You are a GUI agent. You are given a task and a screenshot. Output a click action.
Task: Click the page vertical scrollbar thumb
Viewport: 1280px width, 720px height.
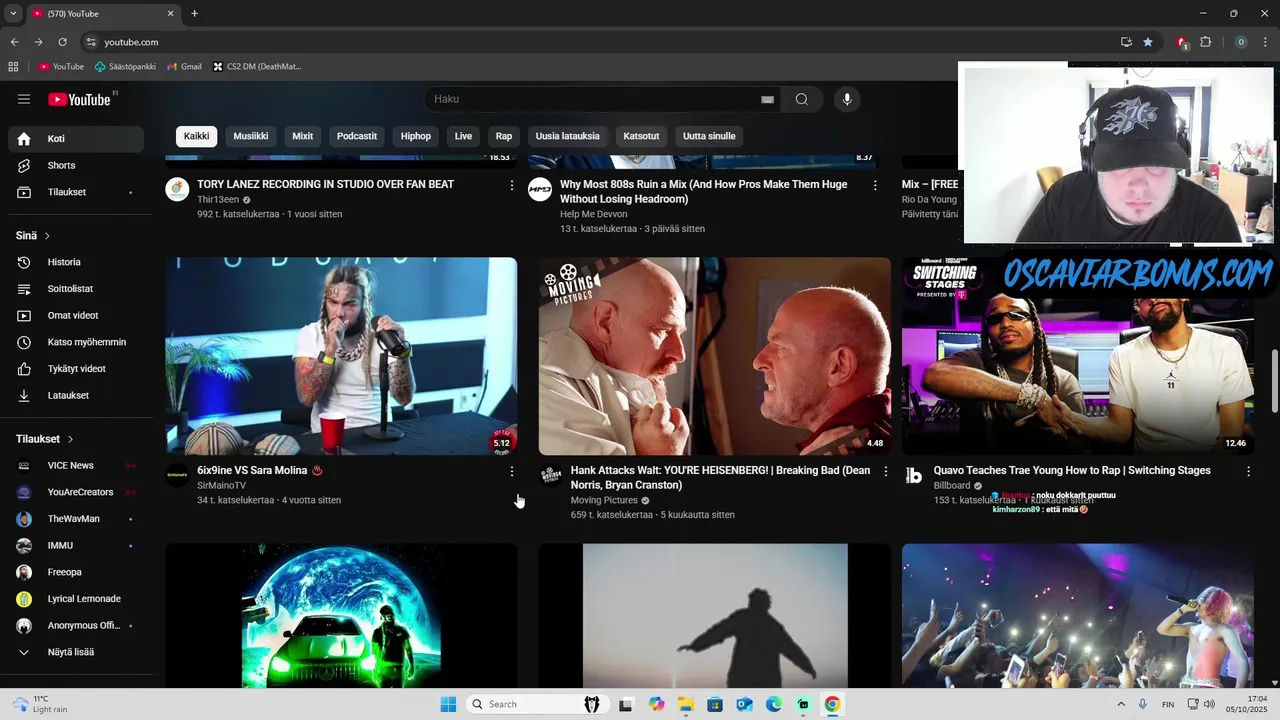(x=1274, y=380)
